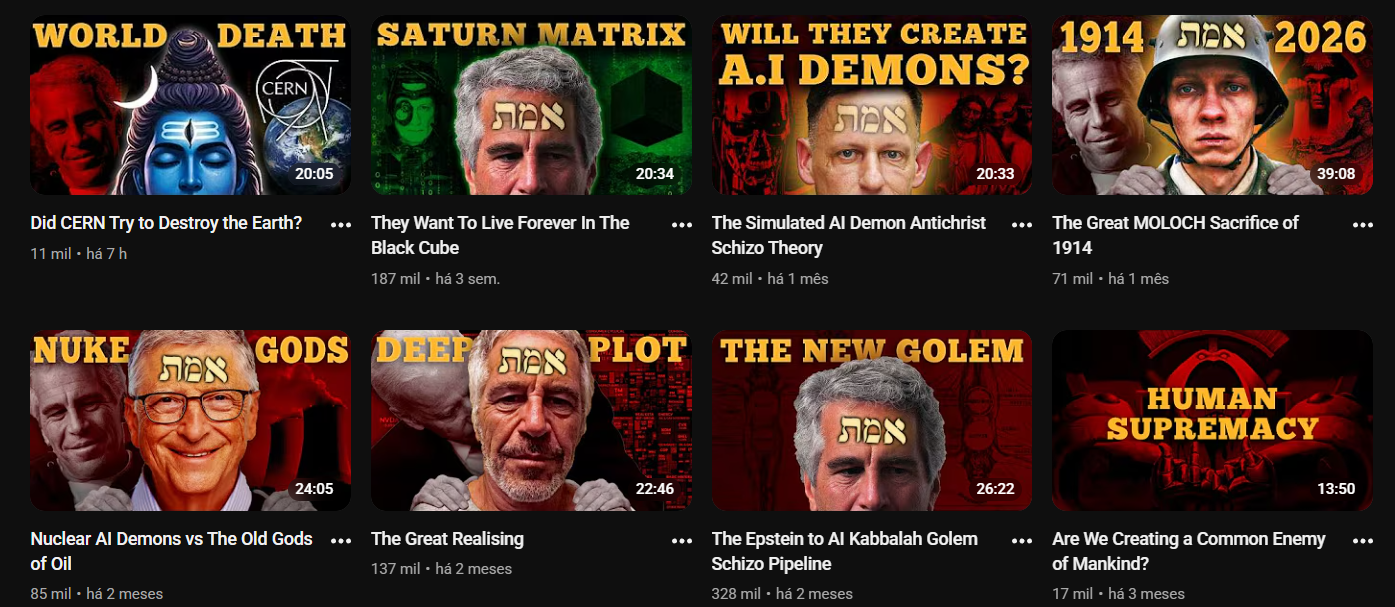Click title 'The Great Realising'
This screenshot has width=1395, height=607.
447,539
